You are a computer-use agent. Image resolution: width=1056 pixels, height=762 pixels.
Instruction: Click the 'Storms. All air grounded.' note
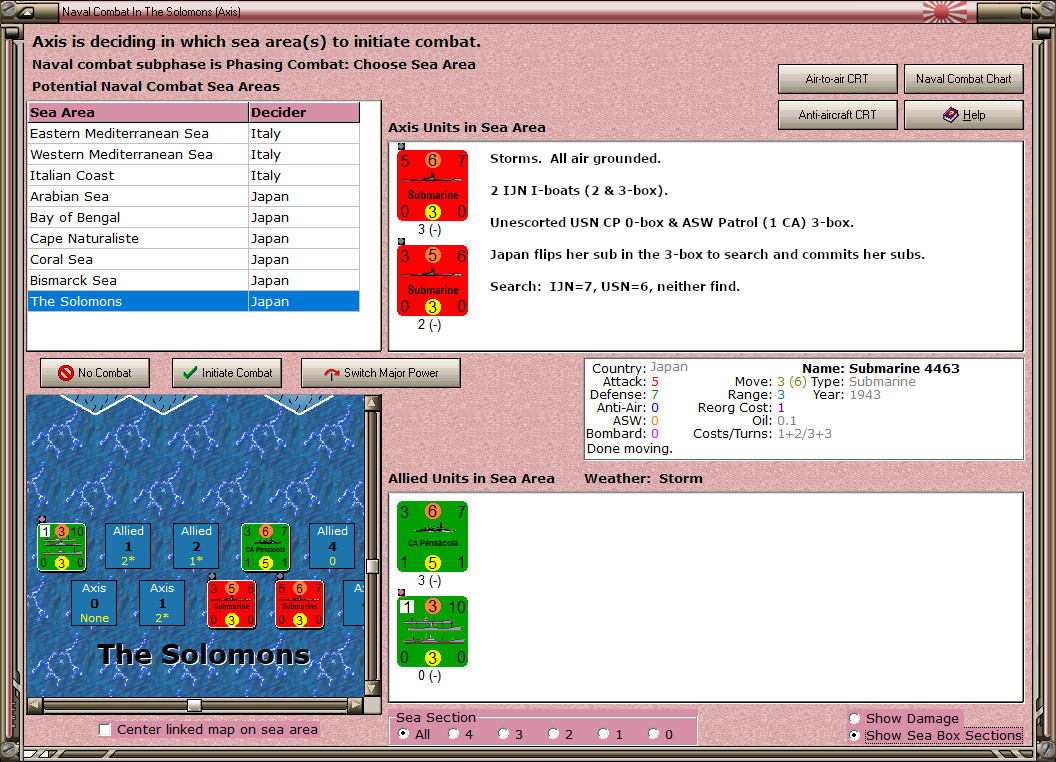(575, 158)
